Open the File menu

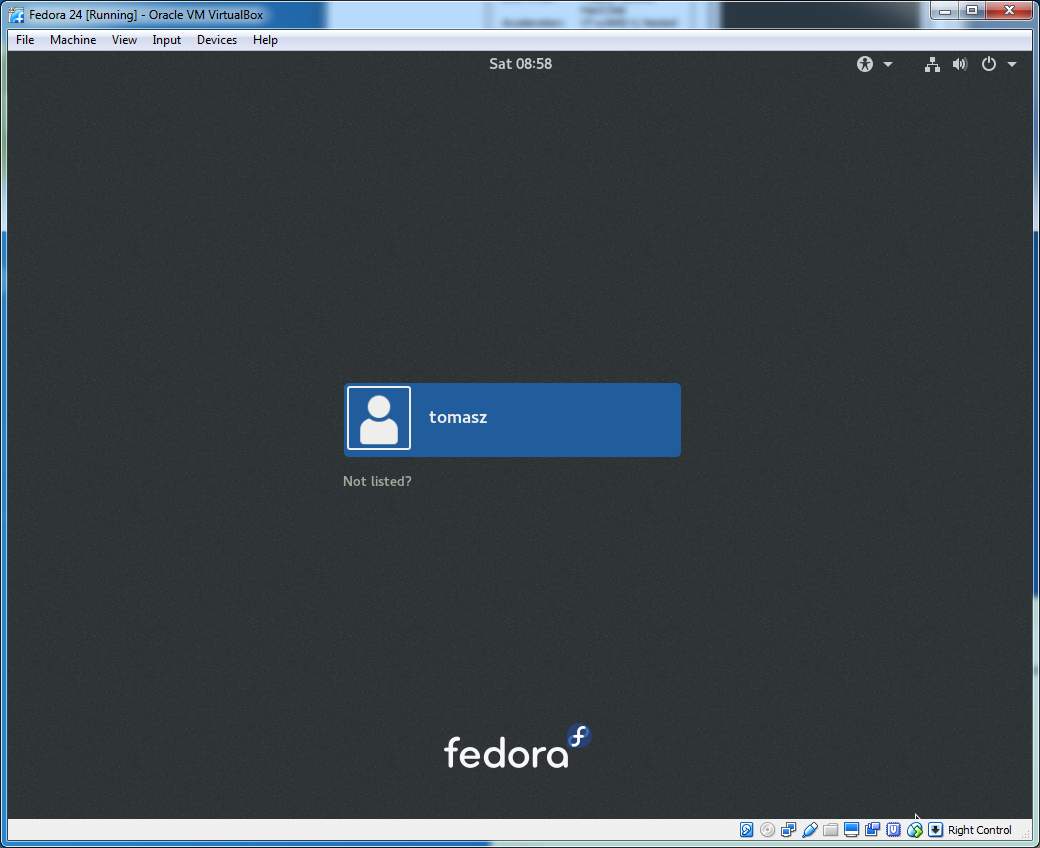tap(25, 40)
